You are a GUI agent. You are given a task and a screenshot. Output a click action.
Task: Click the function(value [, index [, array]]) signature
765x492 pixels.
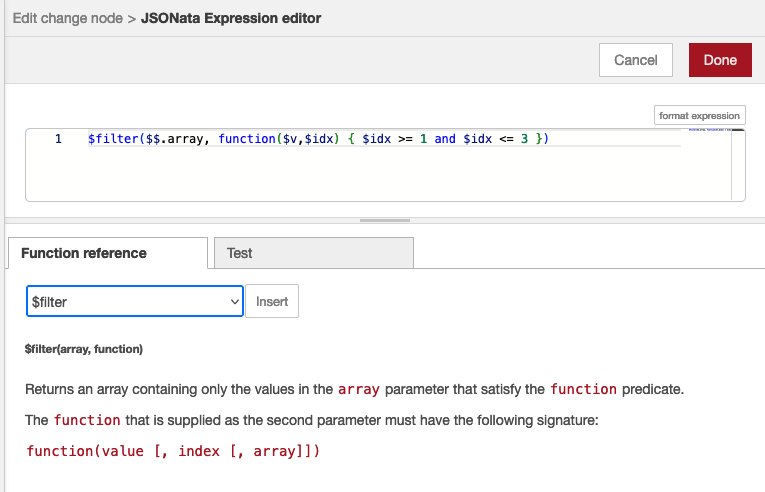tap(173, 451)
